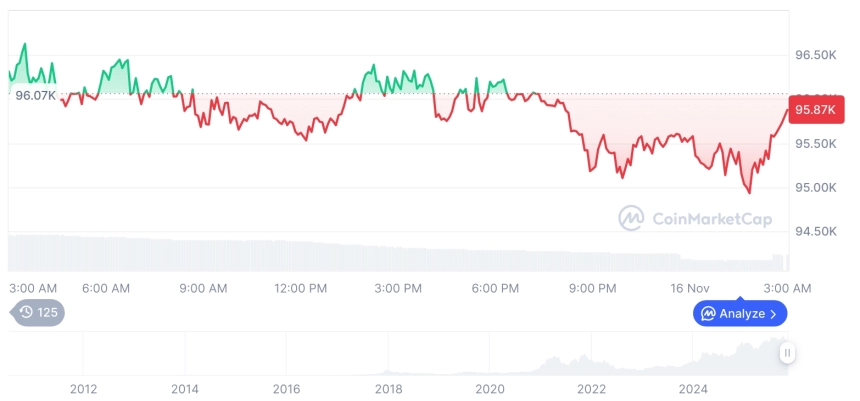Screen dimensions: 860x401
Task: Select the 95.50K price axis label
Action: [815, 144]
